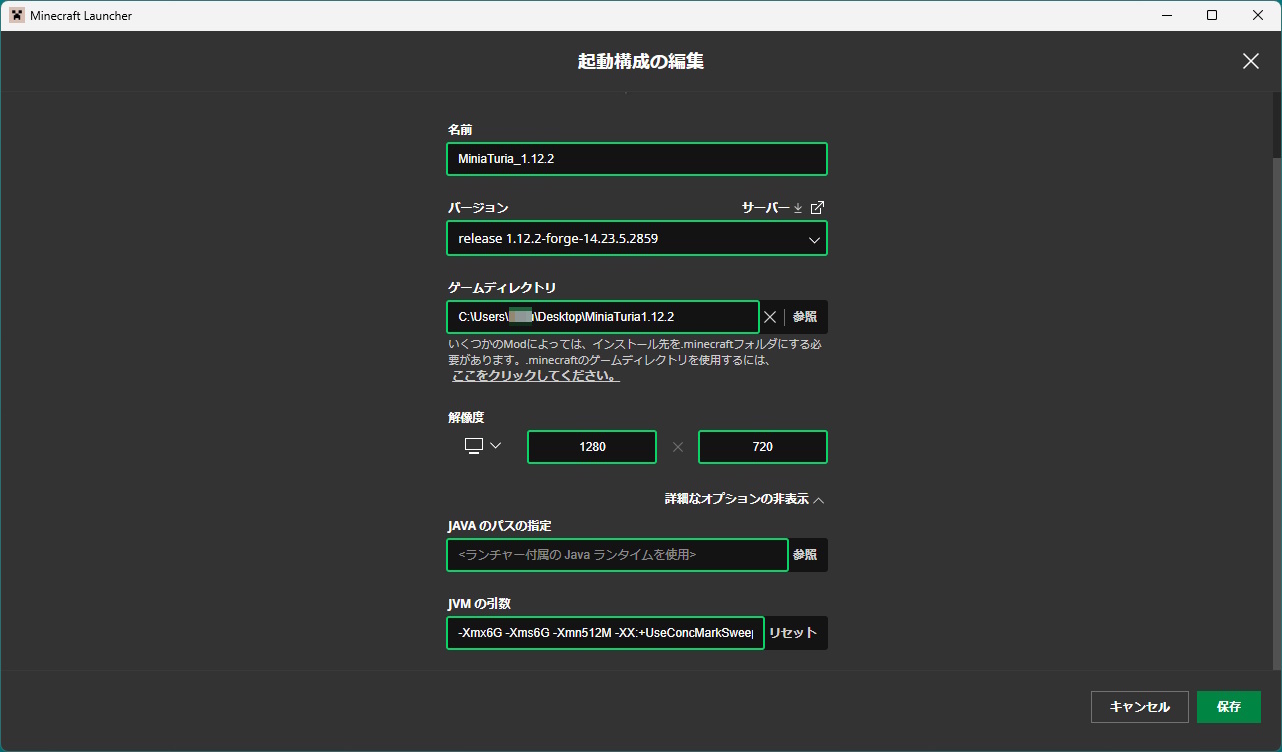Viewport: 1282px width, 752px height.
Task: Click the JVM の引数 input field
Action: [605, 633]
